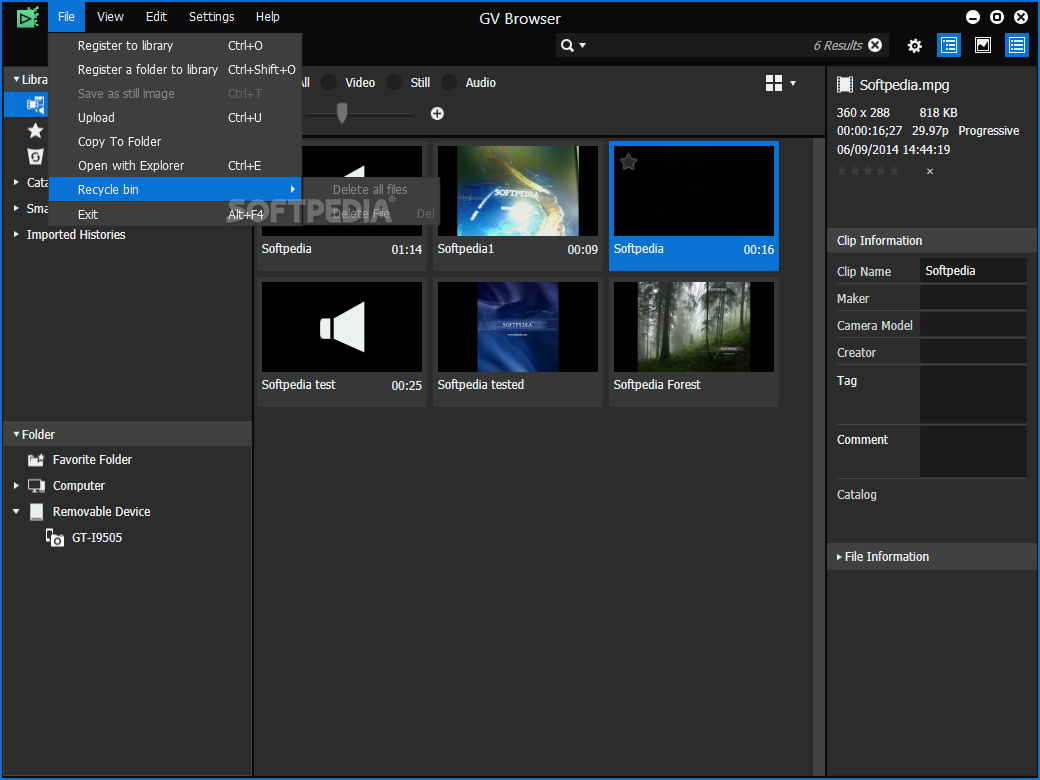Select the Video filter radio button
Screen dimensions: 1040x780
click(x=329, y=83)
